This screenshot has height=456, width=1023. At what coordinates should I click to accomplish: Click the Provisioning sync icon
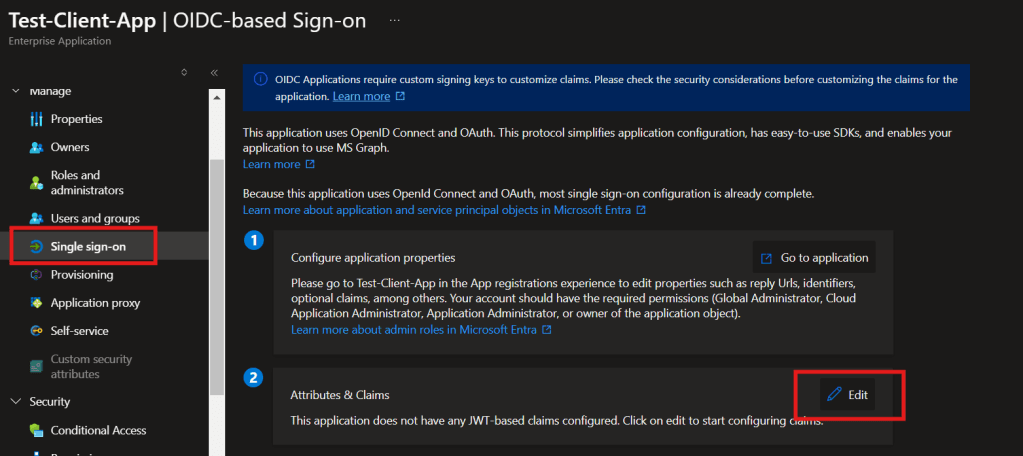coord(36,275)
